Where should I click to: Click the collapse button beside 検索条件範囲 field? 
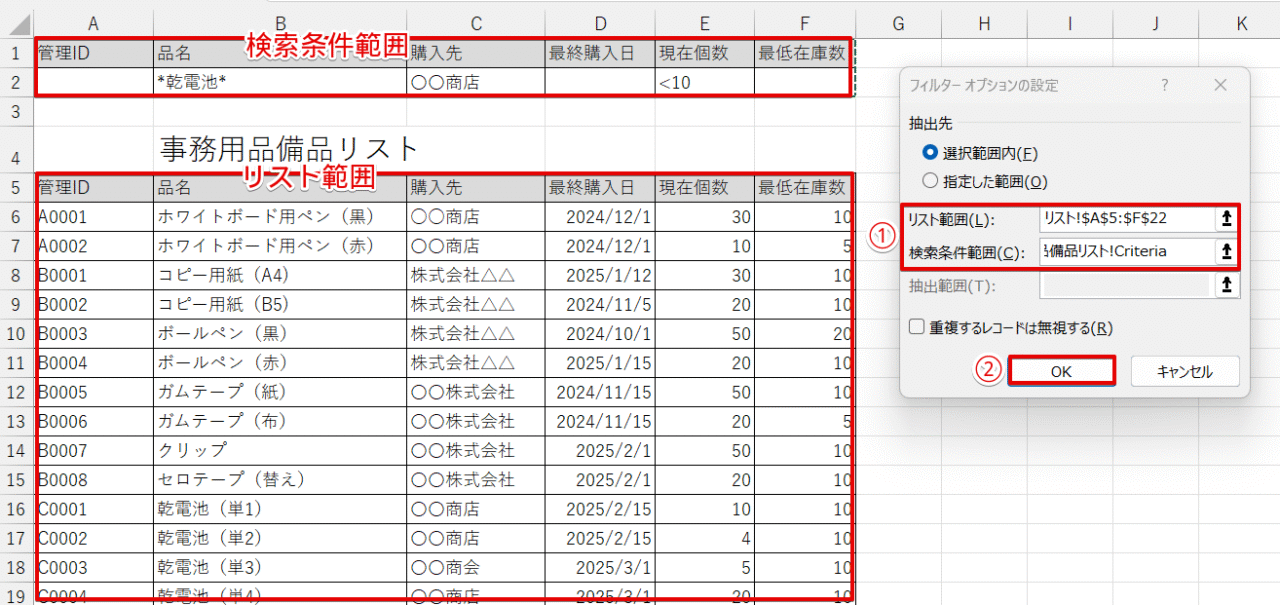coord(1226,252)
